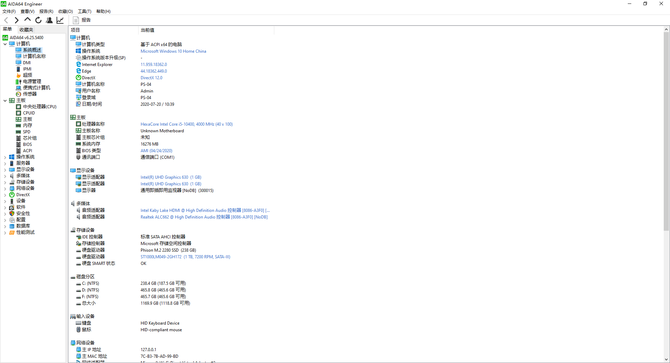Screen dimensions: 670x363
Task: Click the 16276 MB system memory value
Action: pyautogui.click(x=149, y=144)
